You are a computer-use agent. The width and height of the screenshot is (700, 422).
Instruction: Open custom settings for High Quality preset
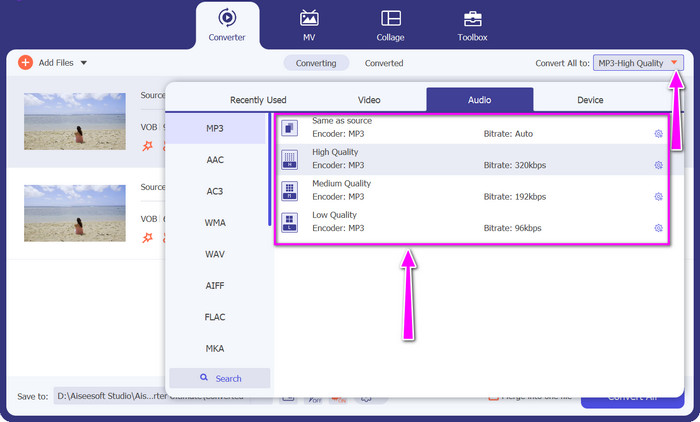[x=658, y=165]
